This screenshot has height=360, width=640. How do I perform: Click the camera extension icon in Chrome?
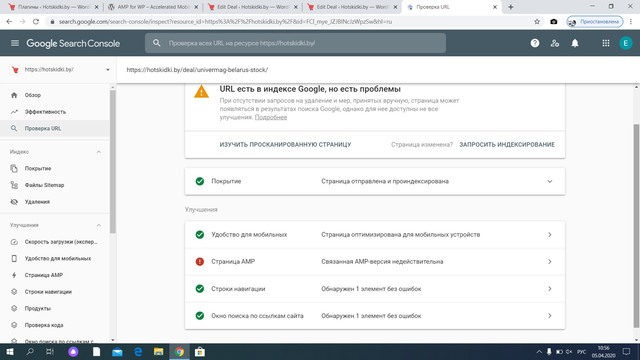(x=554, y=22)
